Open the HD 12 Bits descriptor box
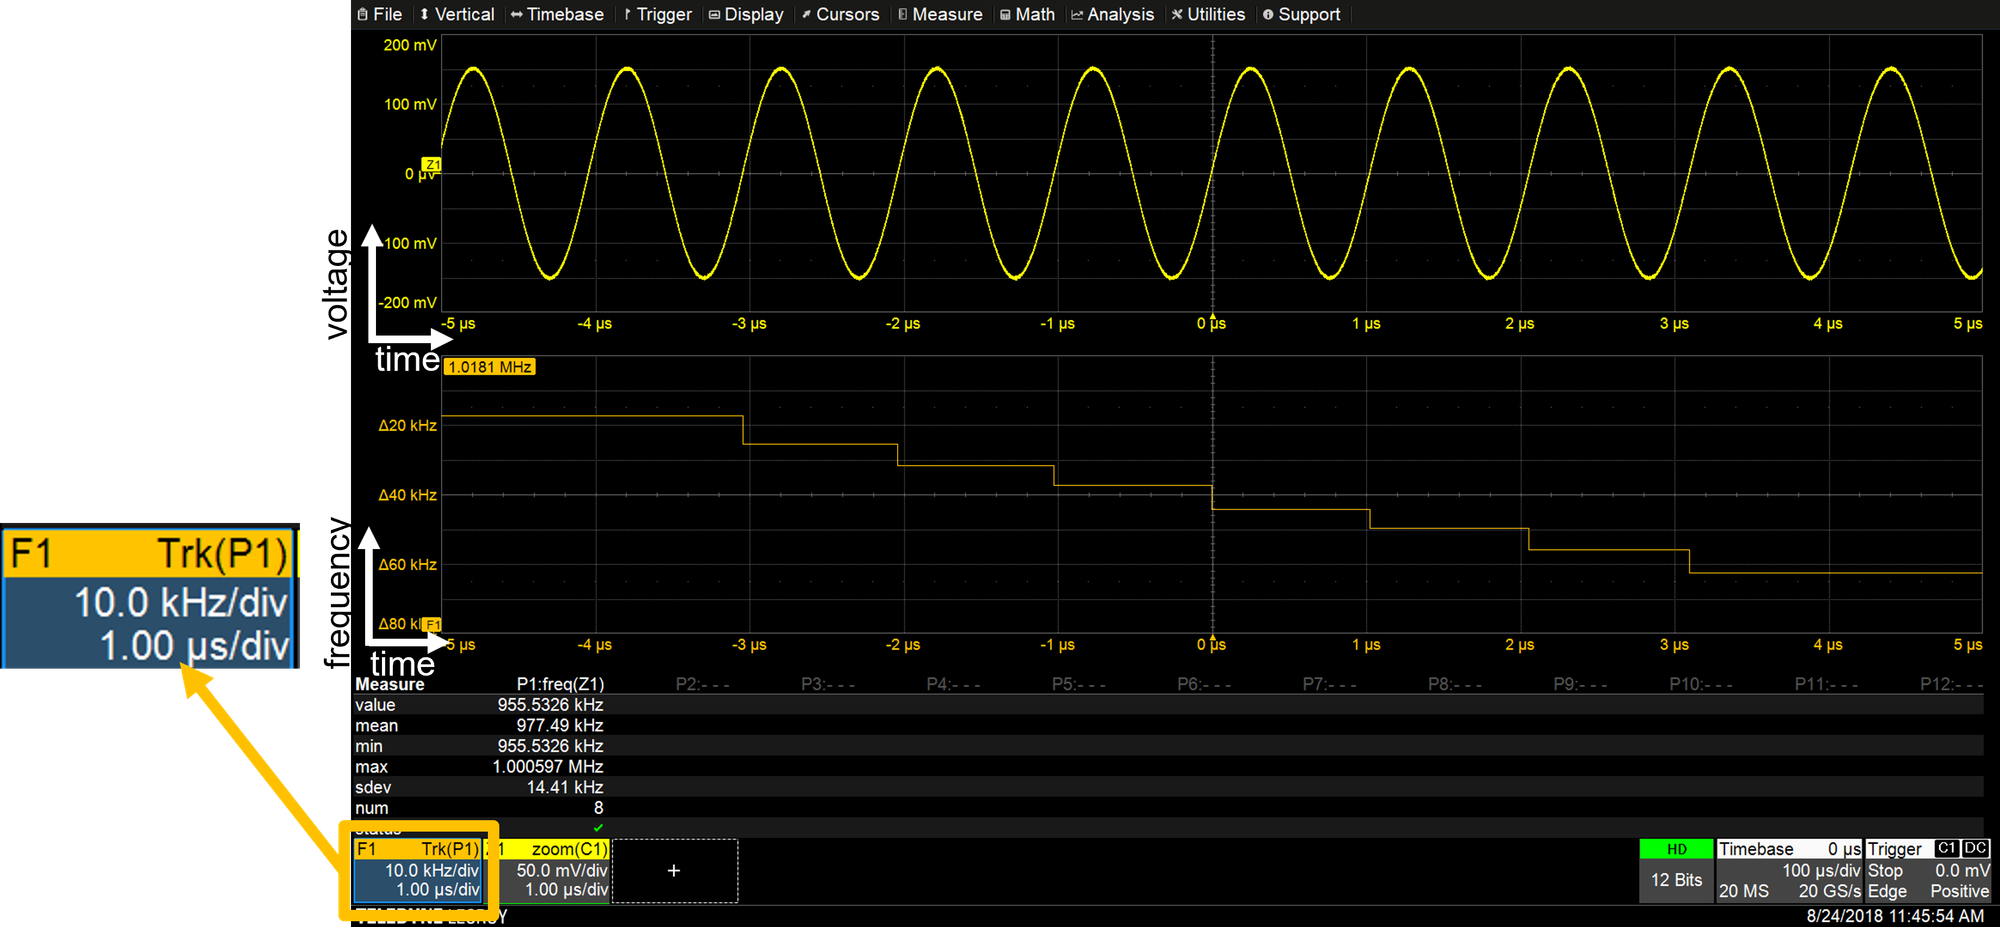This screenshot has width=2000, height=927. (x=1677, y=871)
